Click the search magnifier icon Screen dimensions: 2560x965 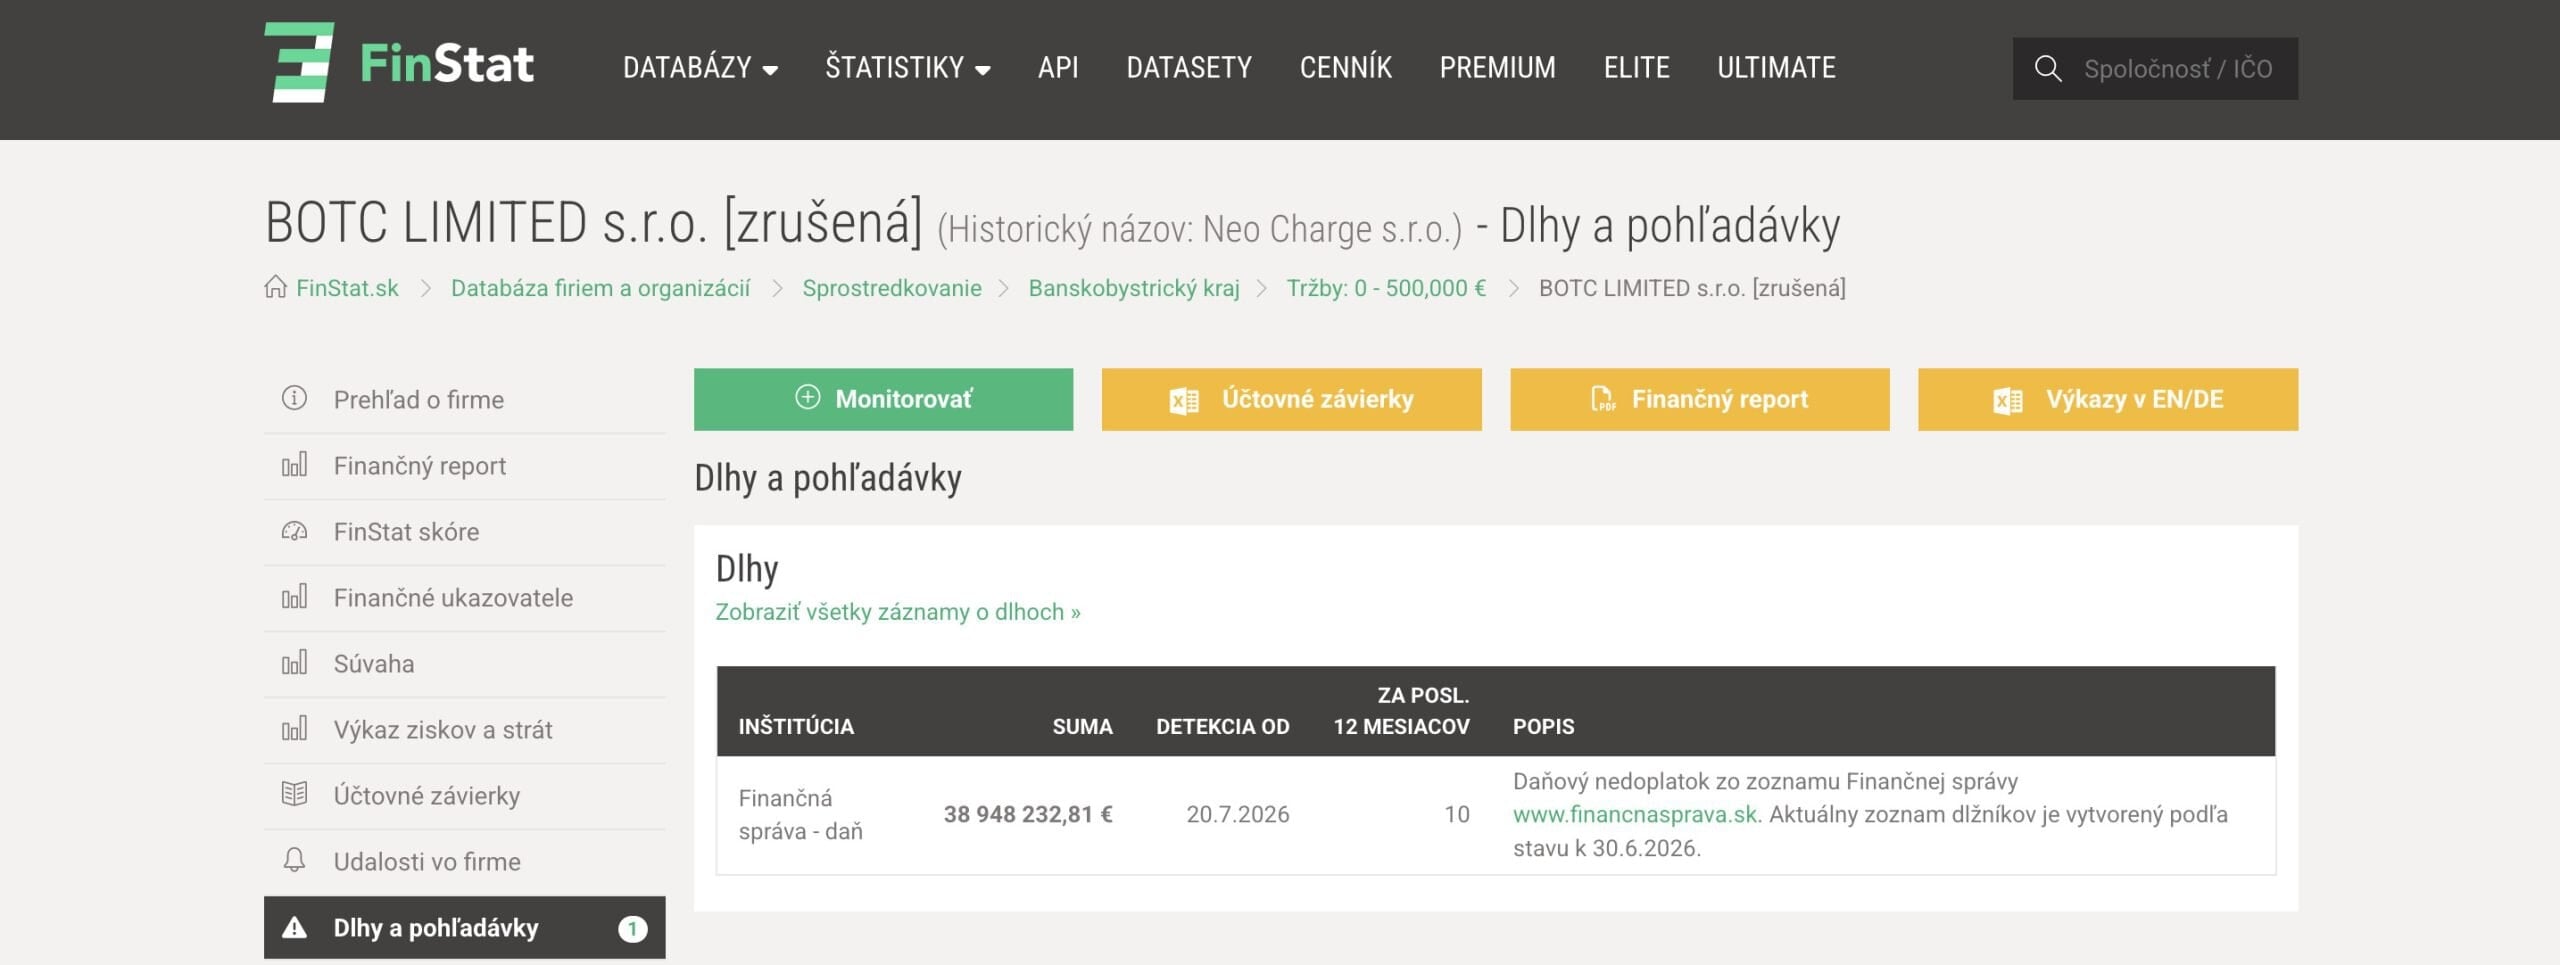click(x=2048, y=68)
